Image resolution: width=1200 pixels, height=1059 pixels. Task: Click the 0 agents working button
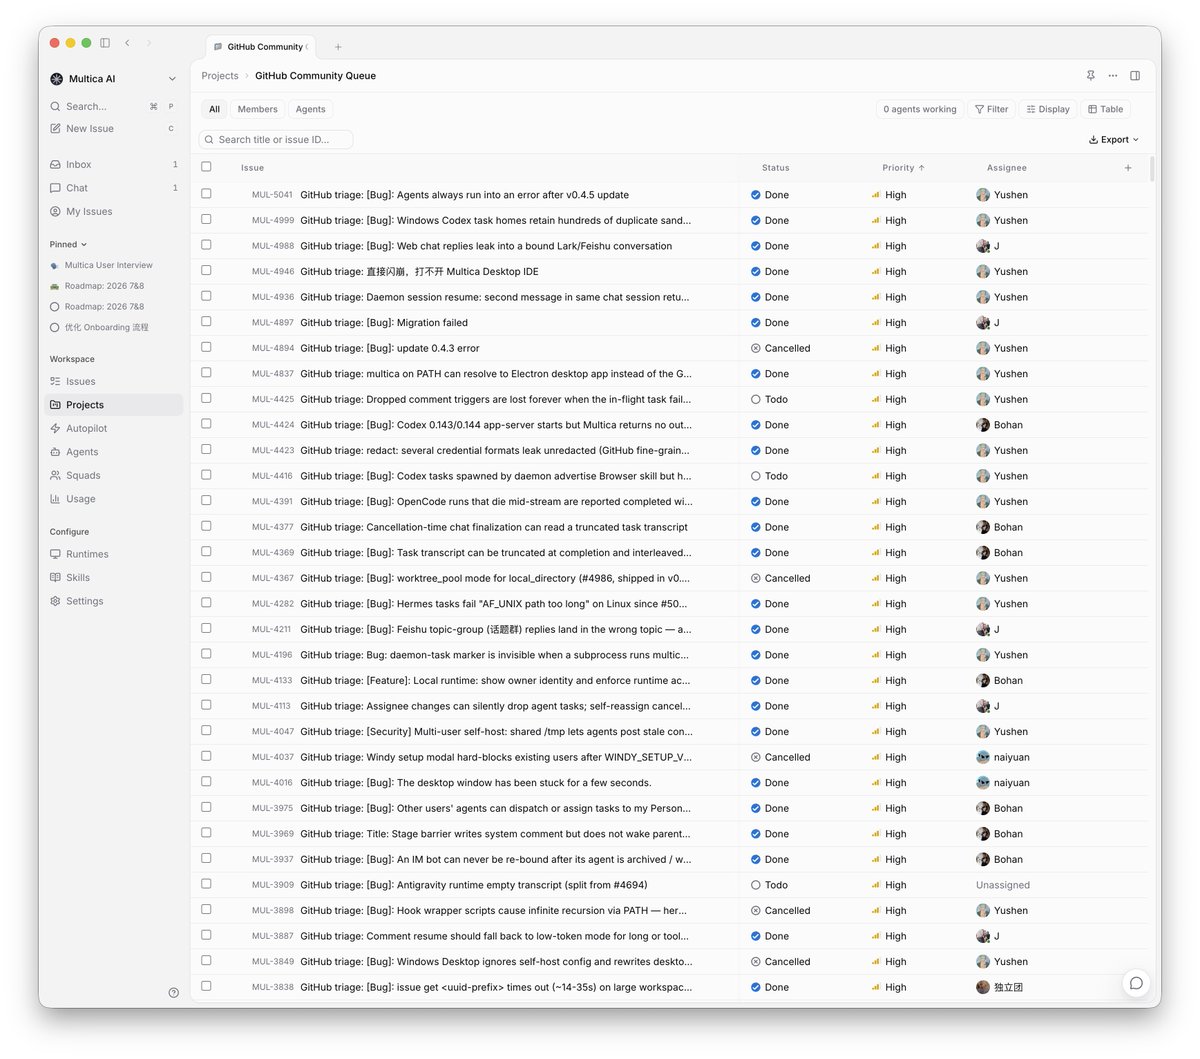[x=919, y=109]
